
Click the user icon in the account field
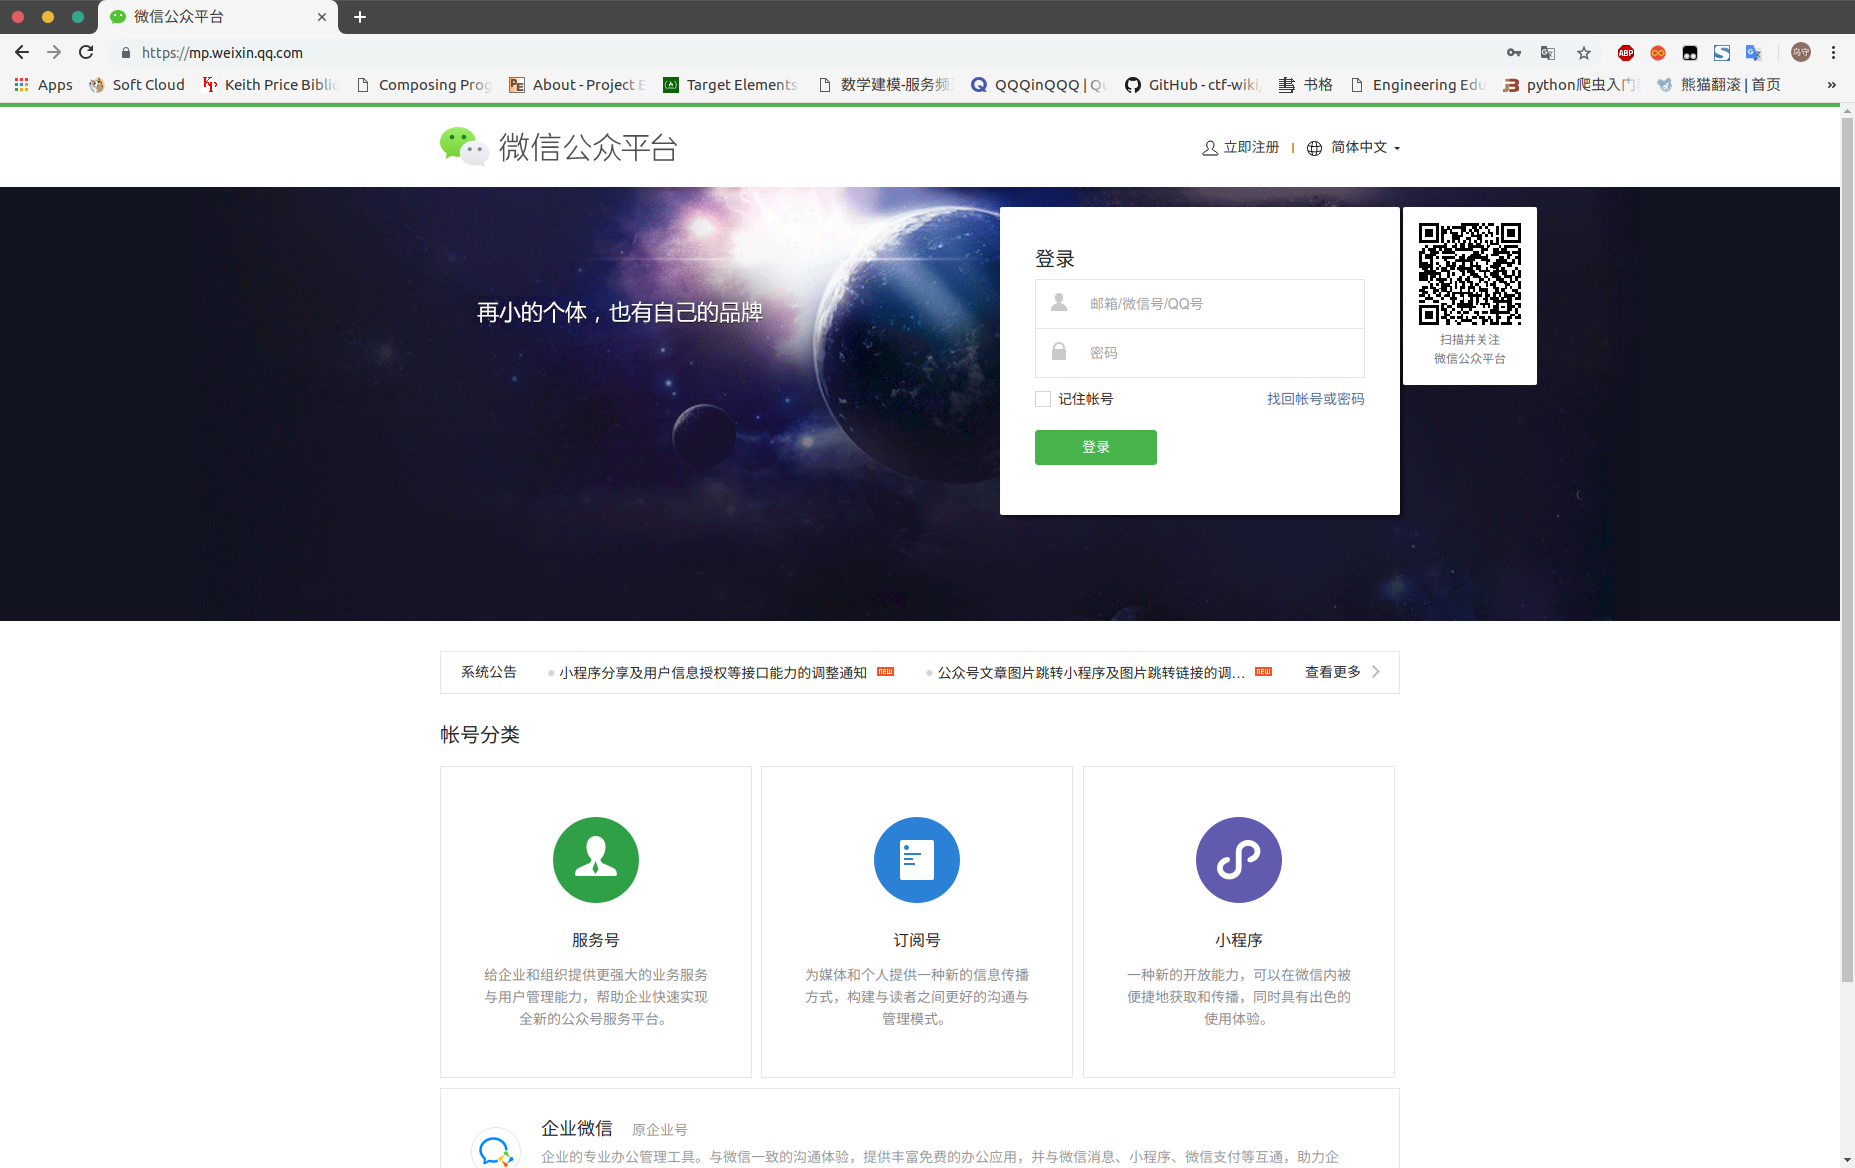pos(1059,302)
